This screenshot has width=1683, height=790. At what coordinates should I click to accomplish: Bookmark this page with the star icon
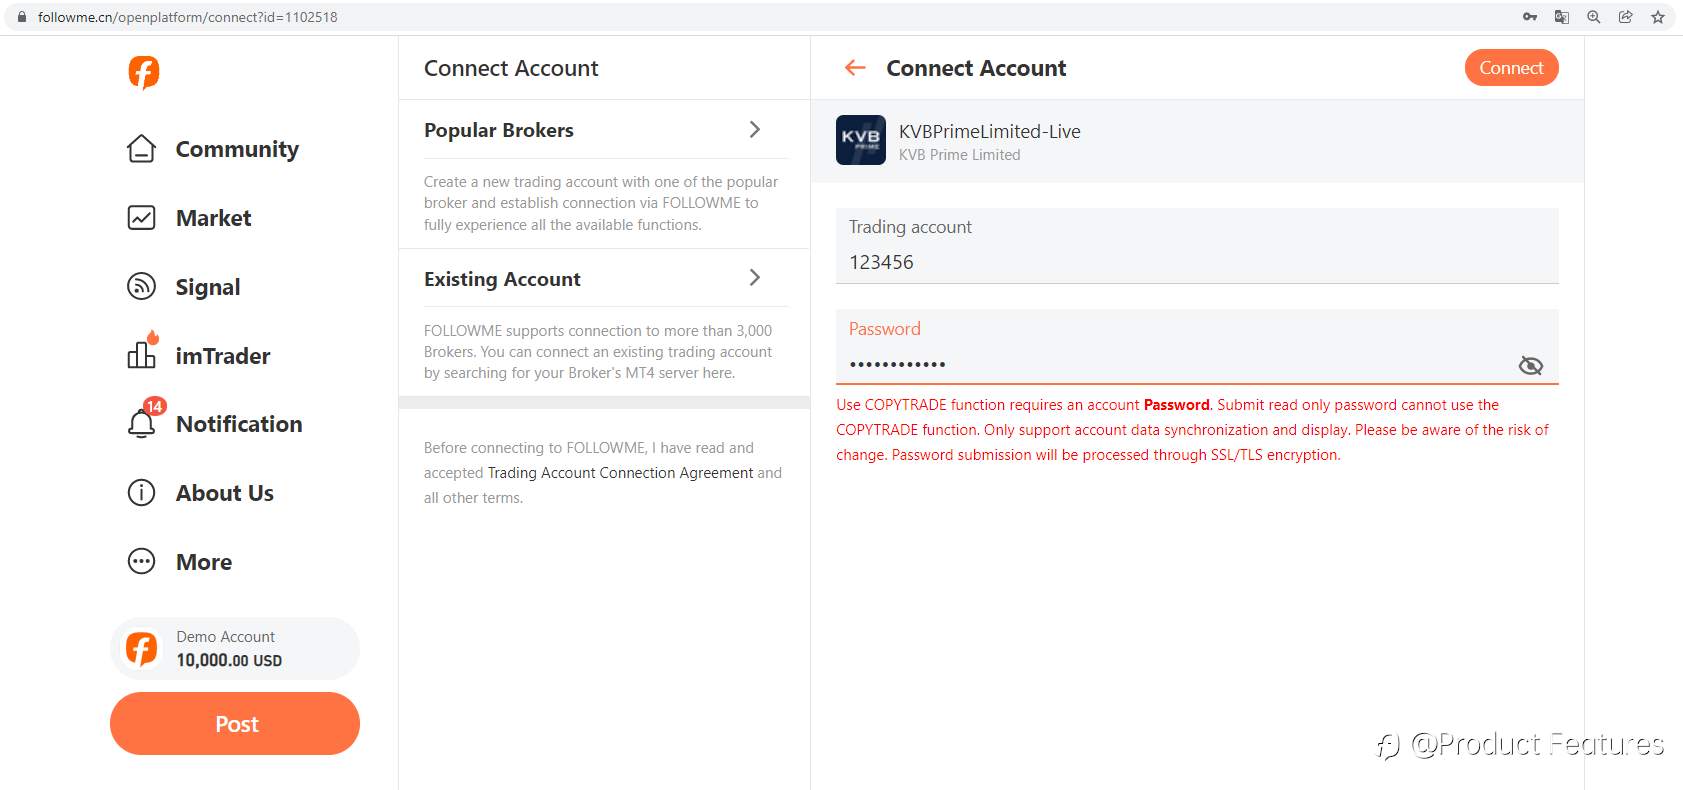tap(1658, 17)
